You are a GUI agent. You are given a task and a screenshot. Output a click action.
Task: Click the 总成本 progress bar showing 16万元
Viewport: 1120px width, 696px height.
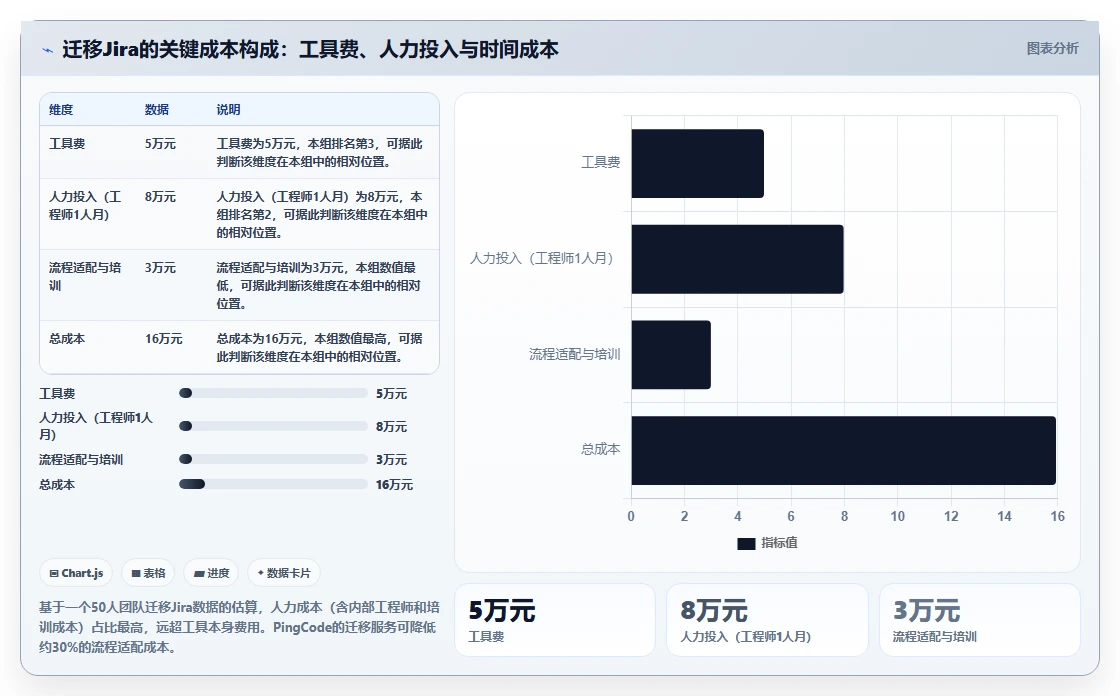tap(273, 484)
